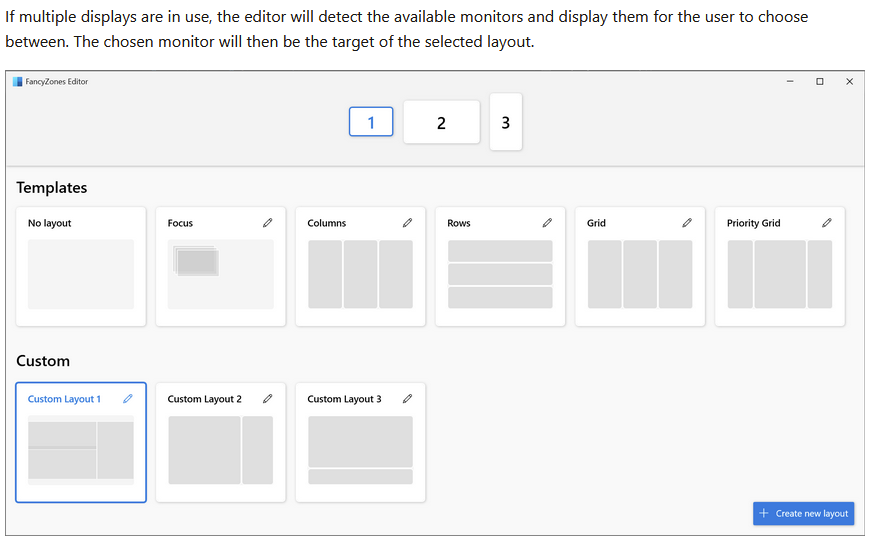
Task: Select the Custom Layout 3 preview
Action: coord(360,450)
